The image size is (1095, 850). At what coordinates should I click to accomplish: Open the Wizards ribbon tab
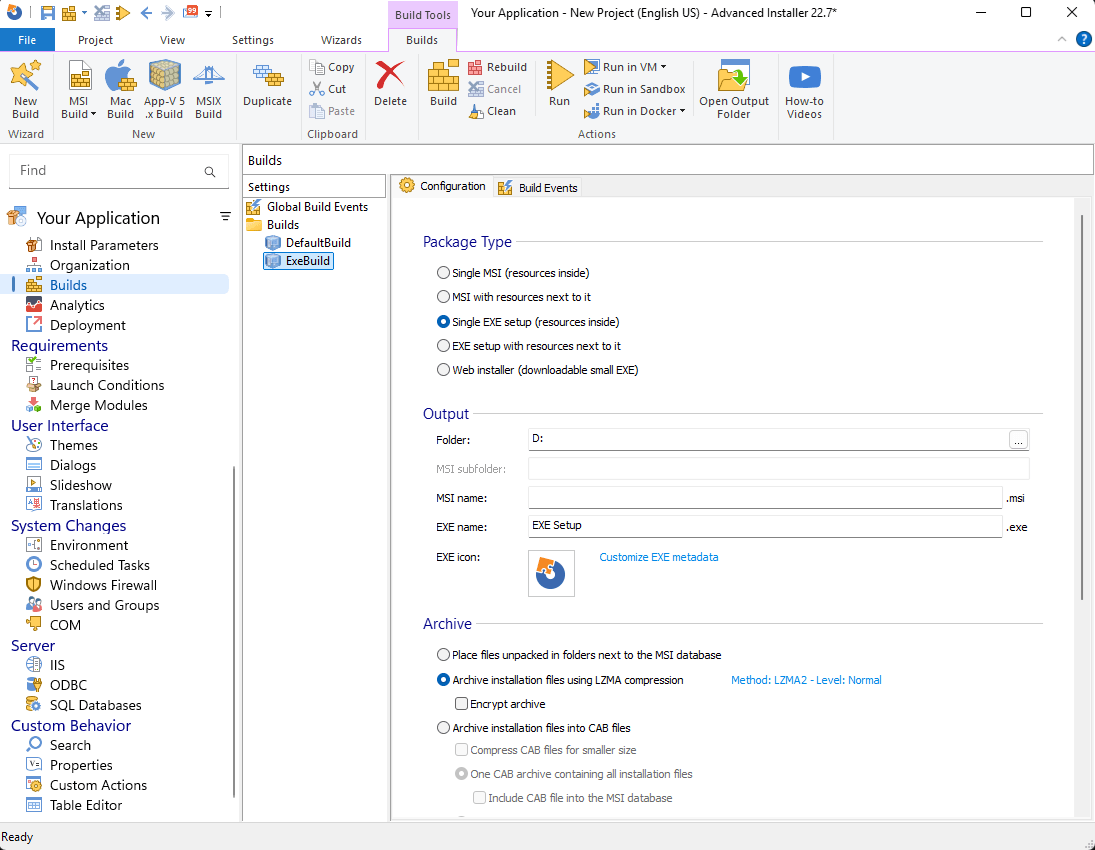(341, 40)
